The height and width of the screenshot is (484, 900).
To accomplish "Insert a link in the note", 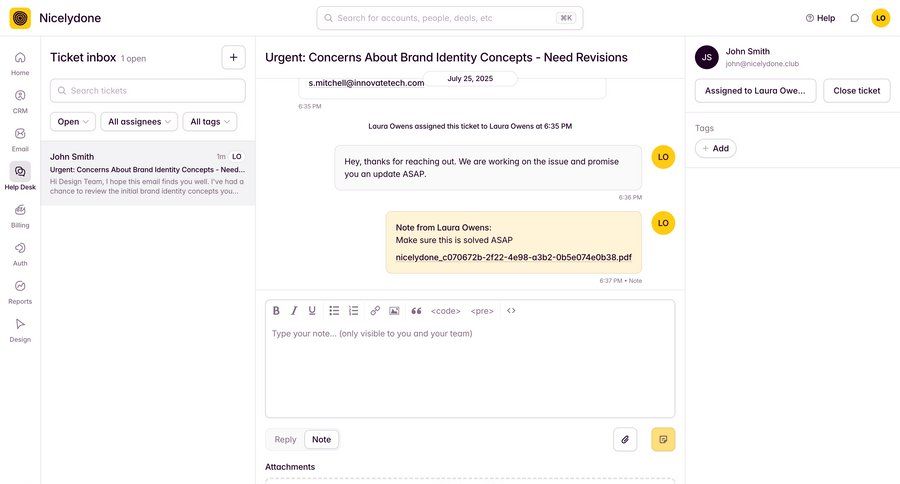I will (x=375, y=311).
